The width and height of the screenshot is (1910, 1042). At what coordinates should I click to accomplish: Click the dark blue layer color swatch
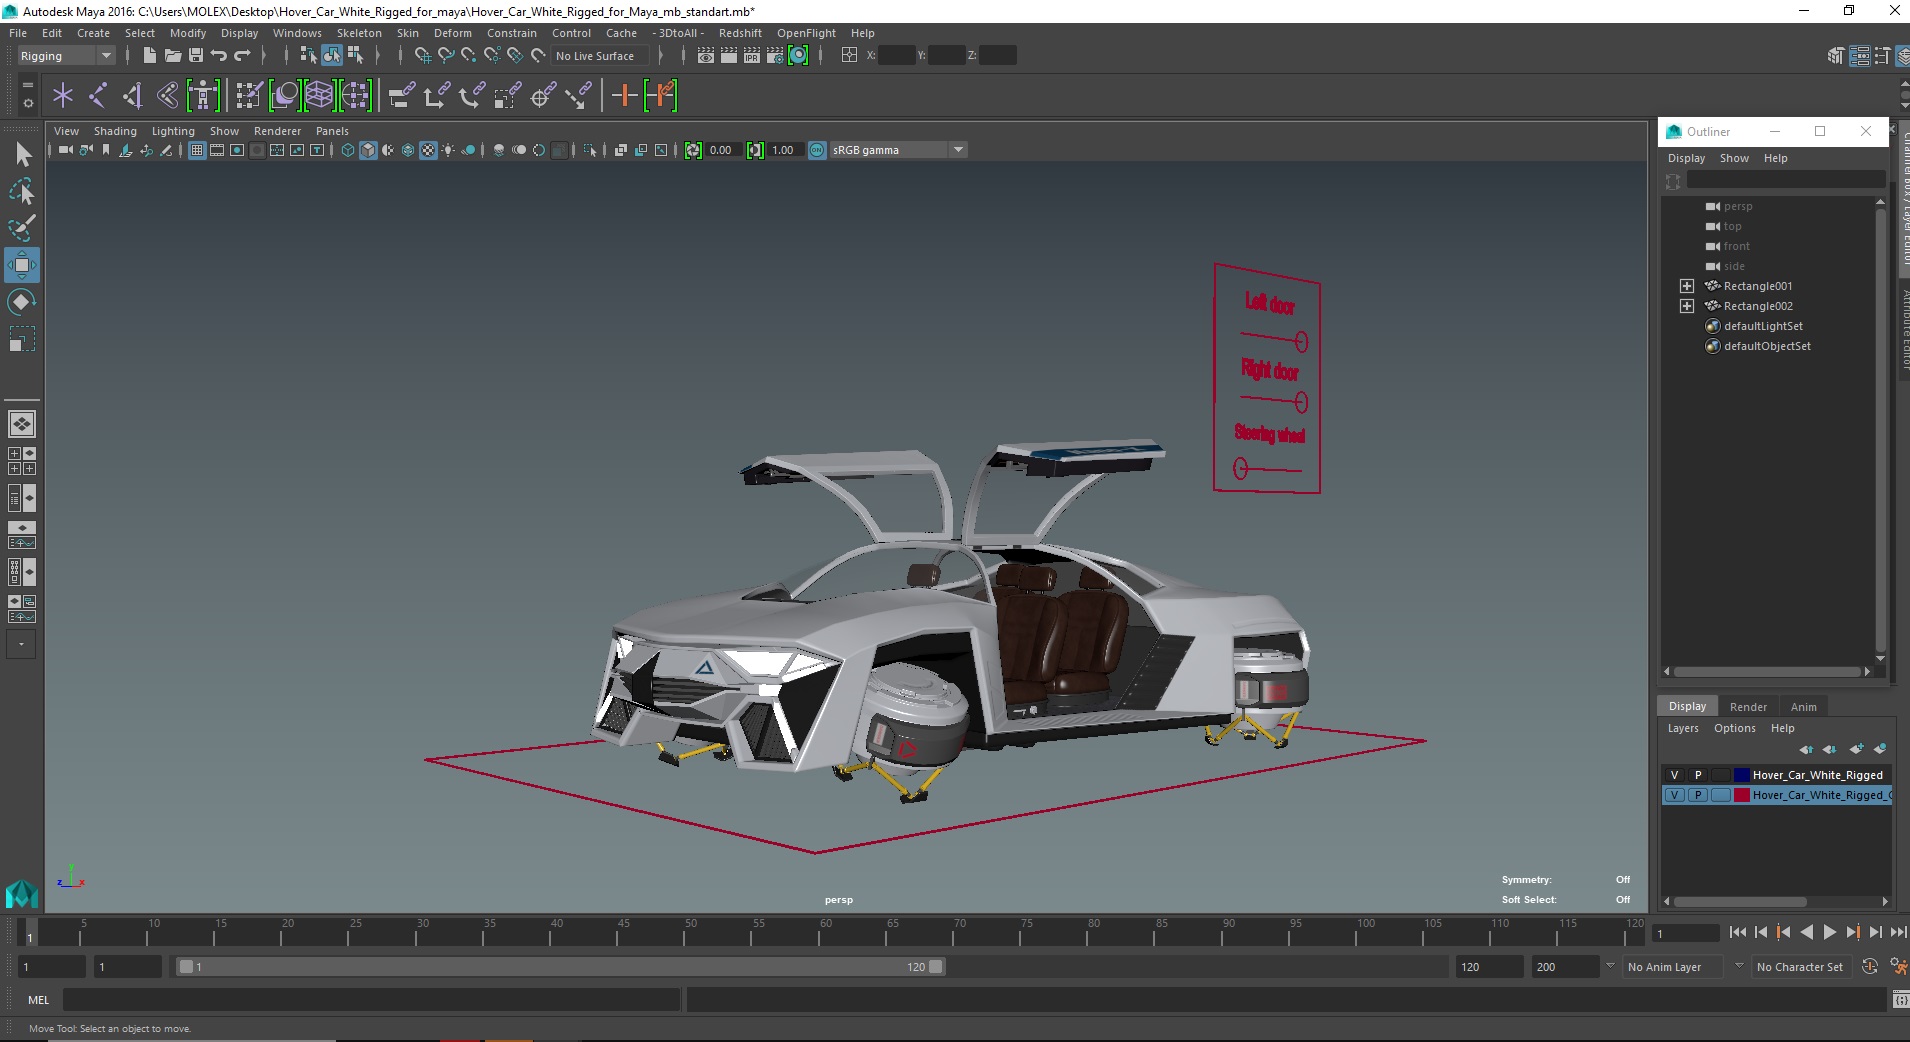point(1742,775)
